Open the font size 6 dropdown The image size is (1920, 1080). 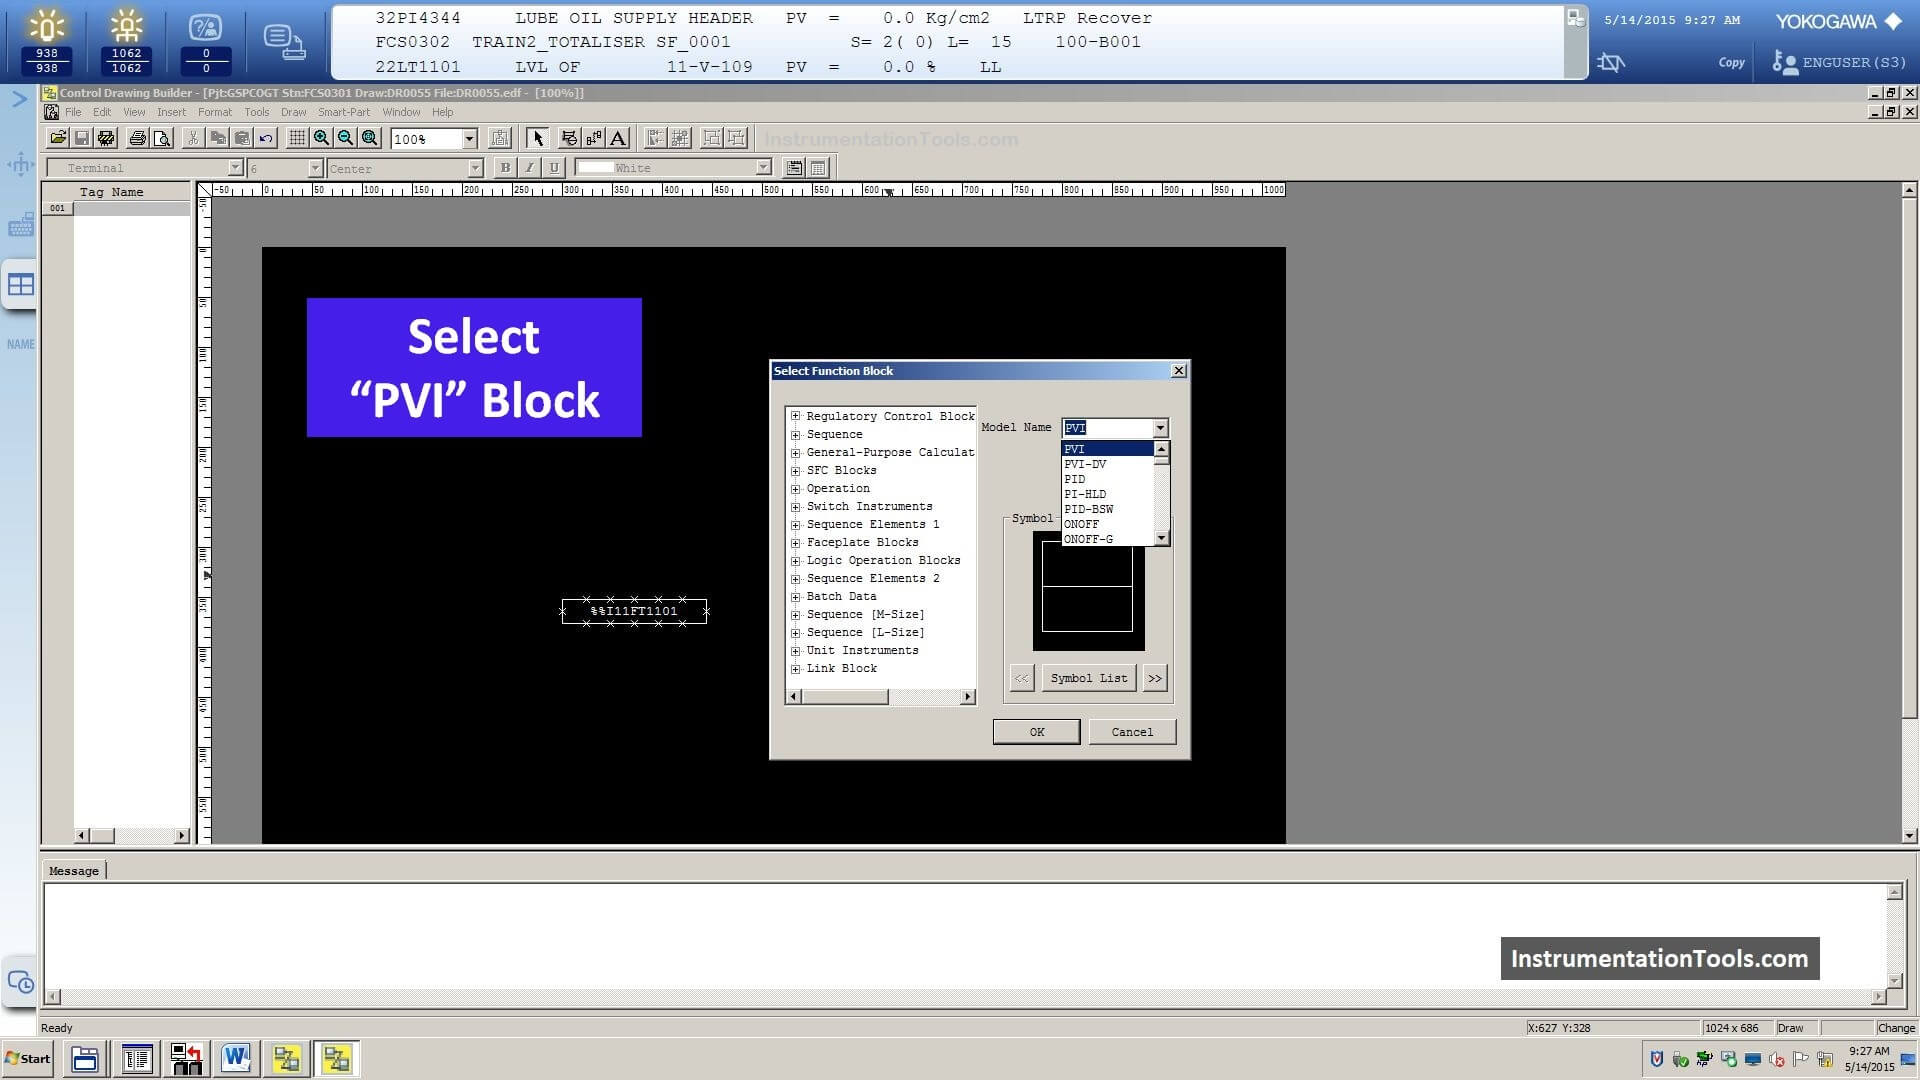click(315, 168)
